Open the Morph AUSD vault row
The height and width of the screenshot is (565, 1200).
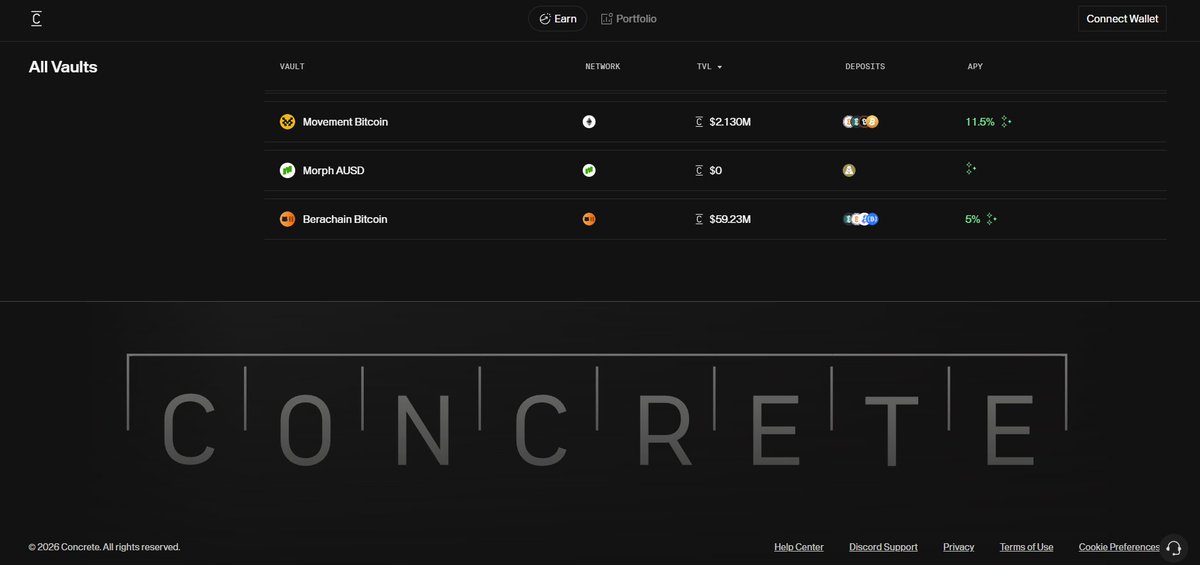pos(715,171)
